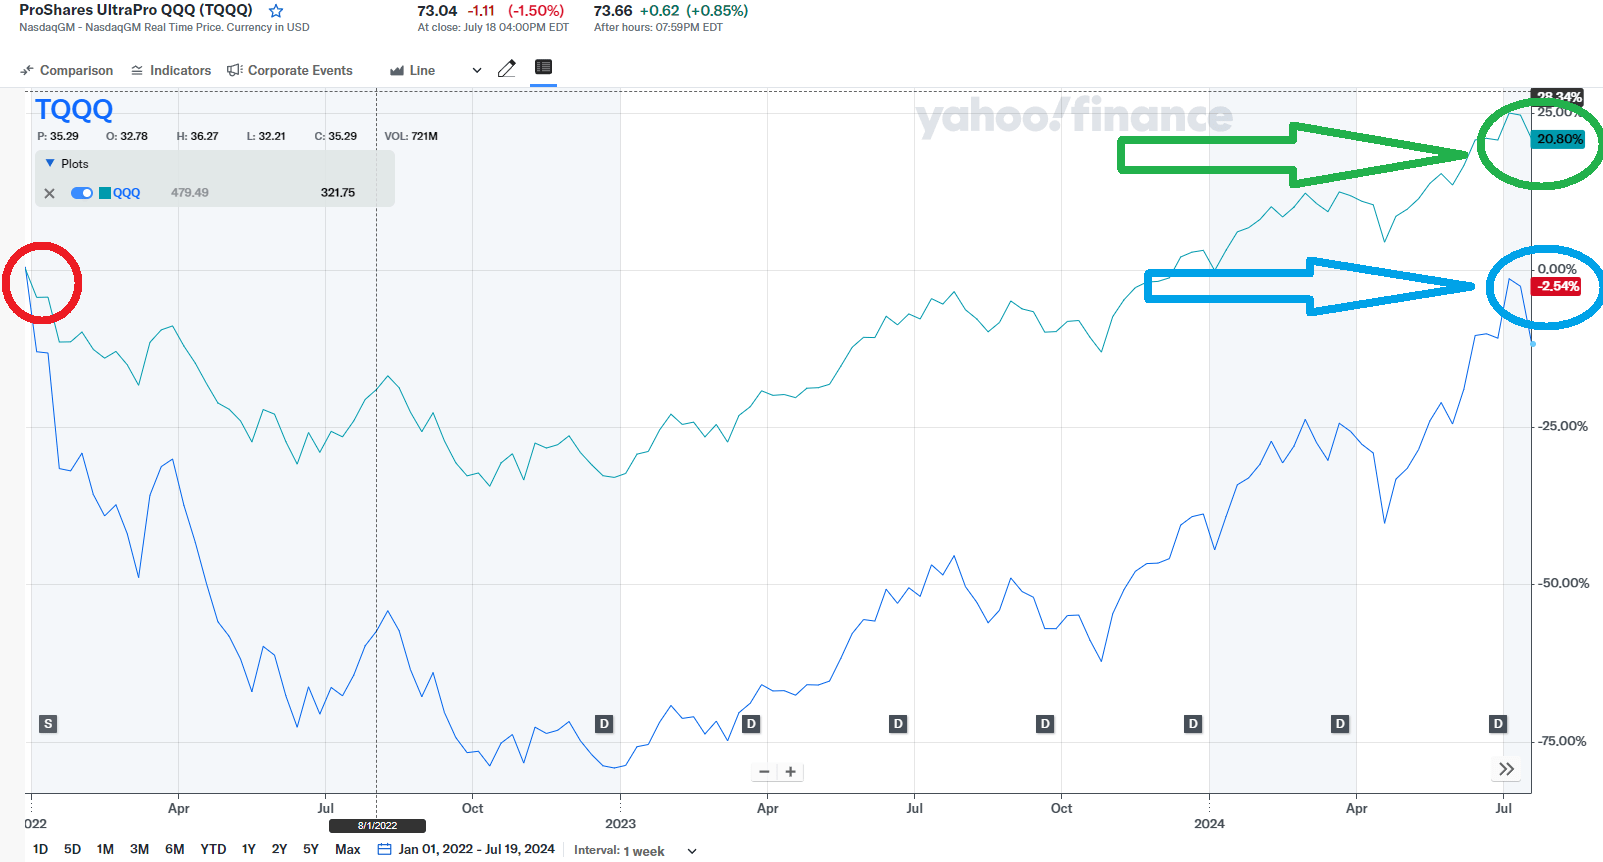Activate the drawing pencil tool

[x=507, y=68]
